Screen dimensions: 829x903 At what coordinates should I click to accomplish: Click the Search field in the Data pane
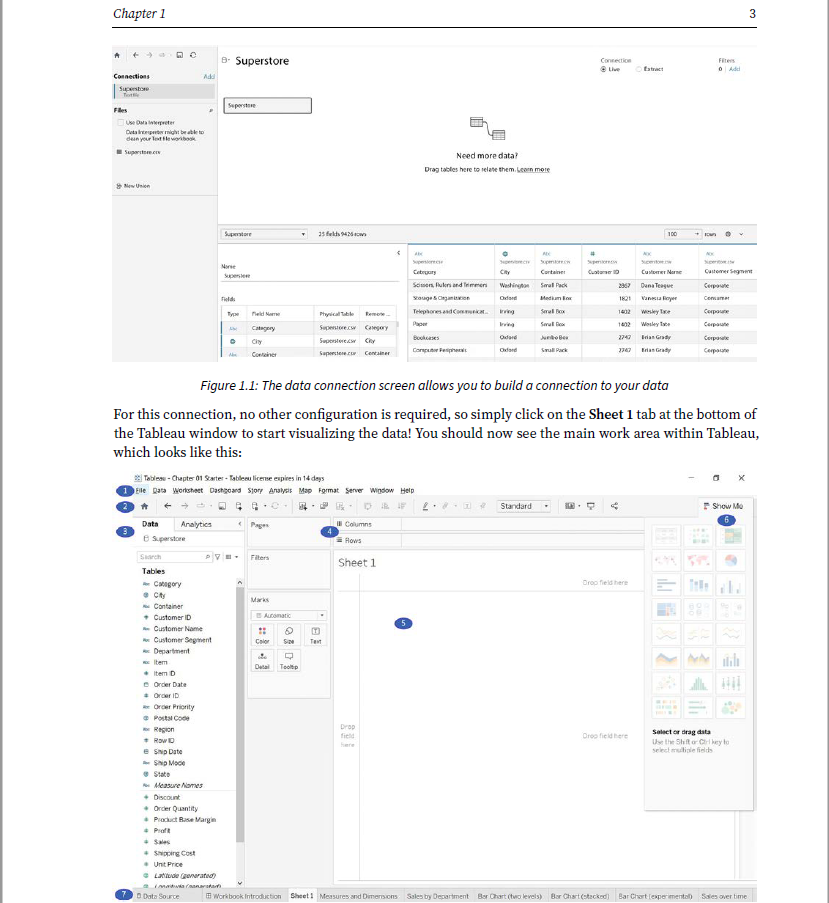174,557
